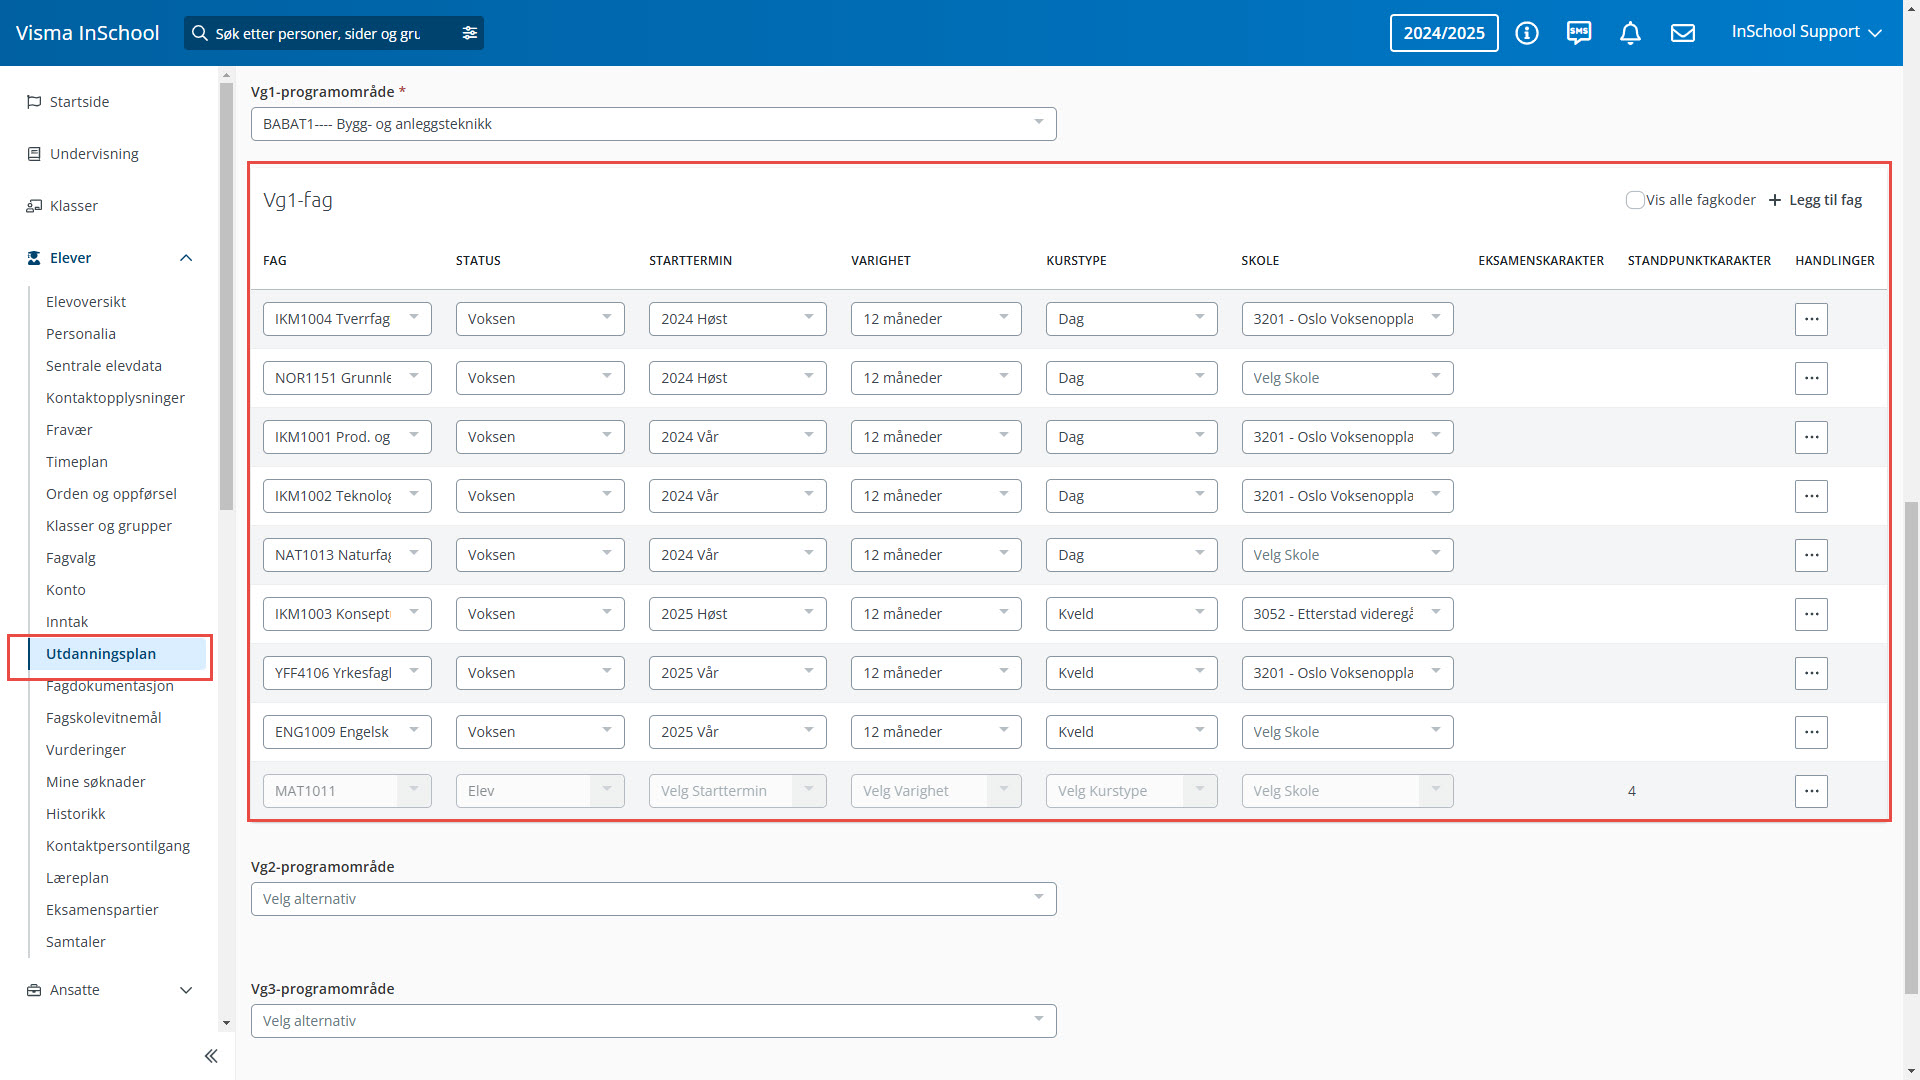Expand the Ansatte menu section

point(186,990)
